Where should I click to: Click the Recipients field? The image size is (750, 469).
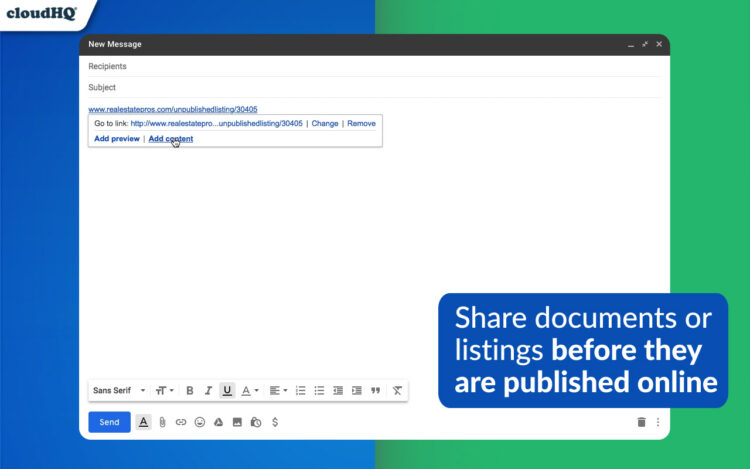(x=375, y=66)
